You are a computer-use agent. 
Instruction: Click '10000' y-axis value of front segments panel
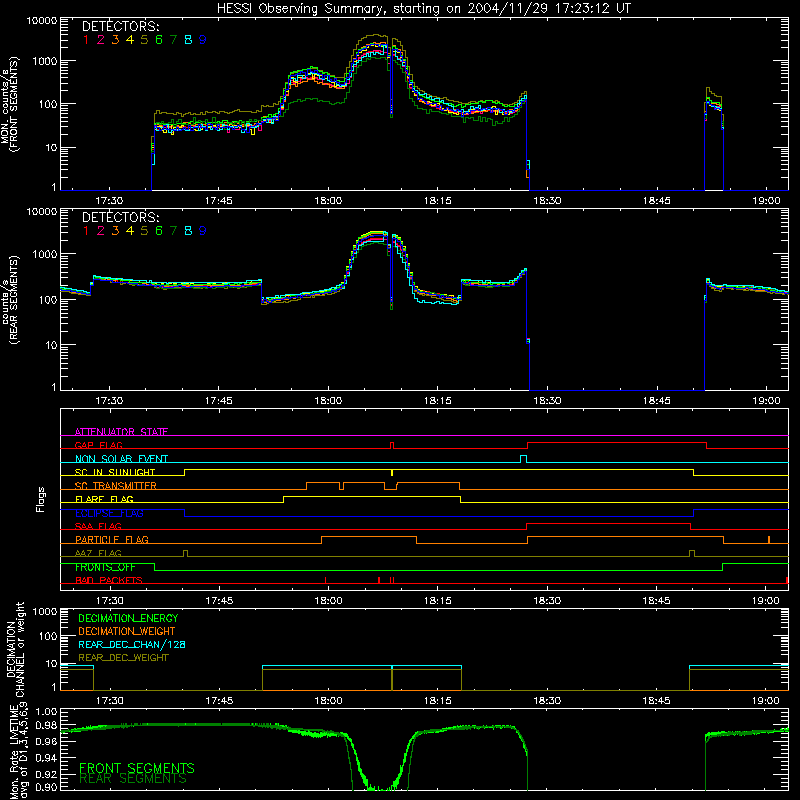[x=42, y=20]
